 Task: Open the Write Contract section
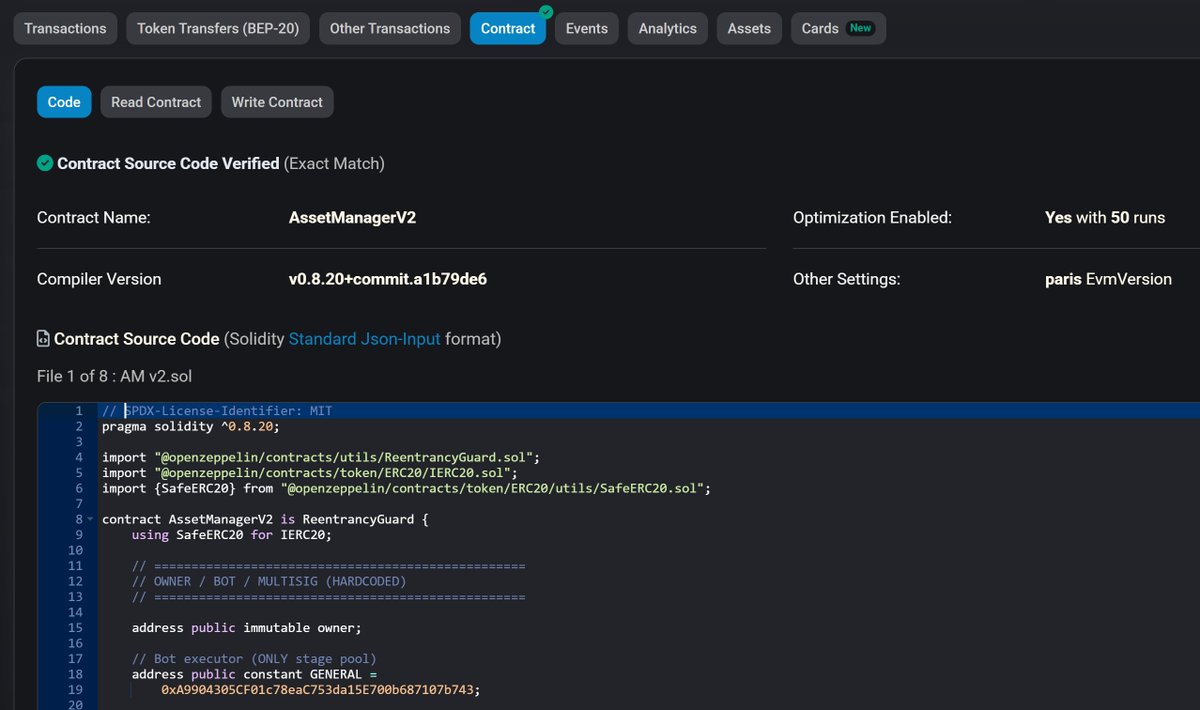click(277, 102)
